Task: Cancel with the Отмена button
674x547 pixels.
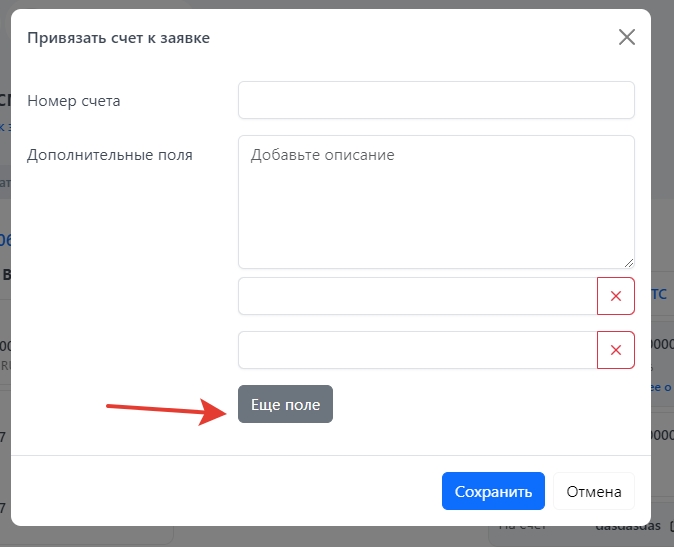Action: point(594,492)
